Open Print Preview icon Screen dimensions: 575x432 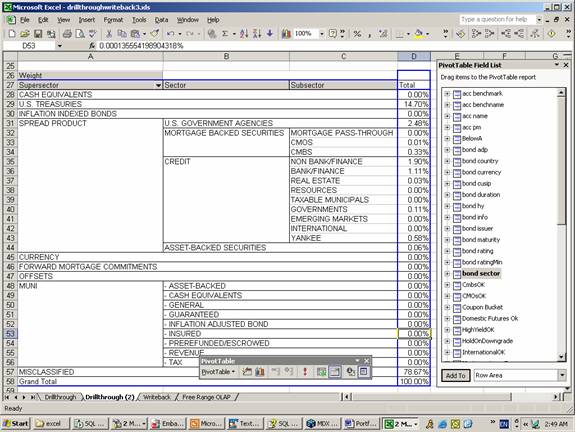click(x=80, y=34)
